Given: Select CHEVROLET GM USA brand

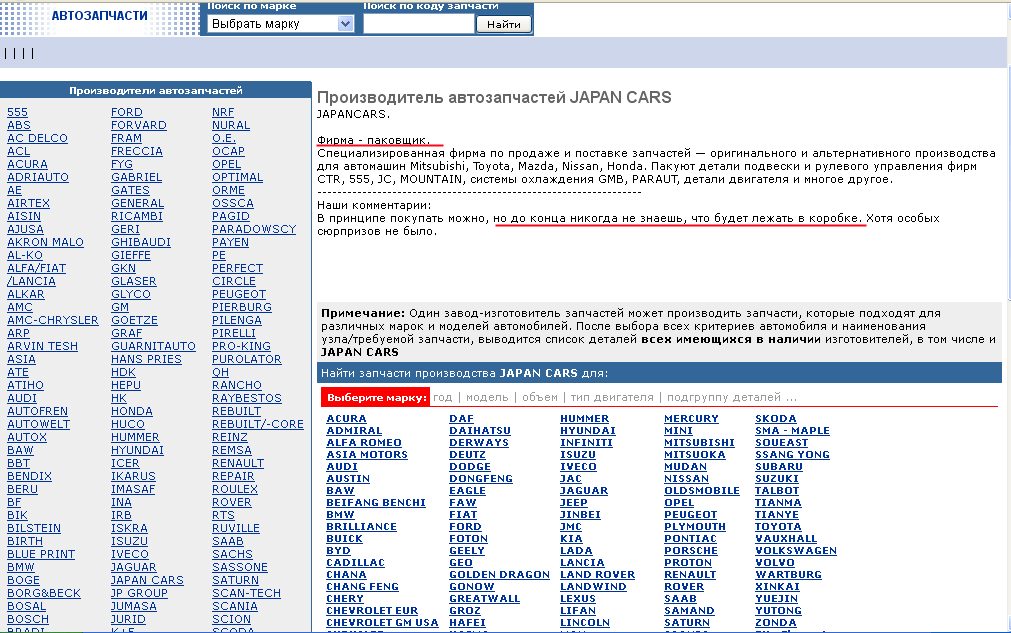Looking at the screenshot, I should (x=382, y=622).
